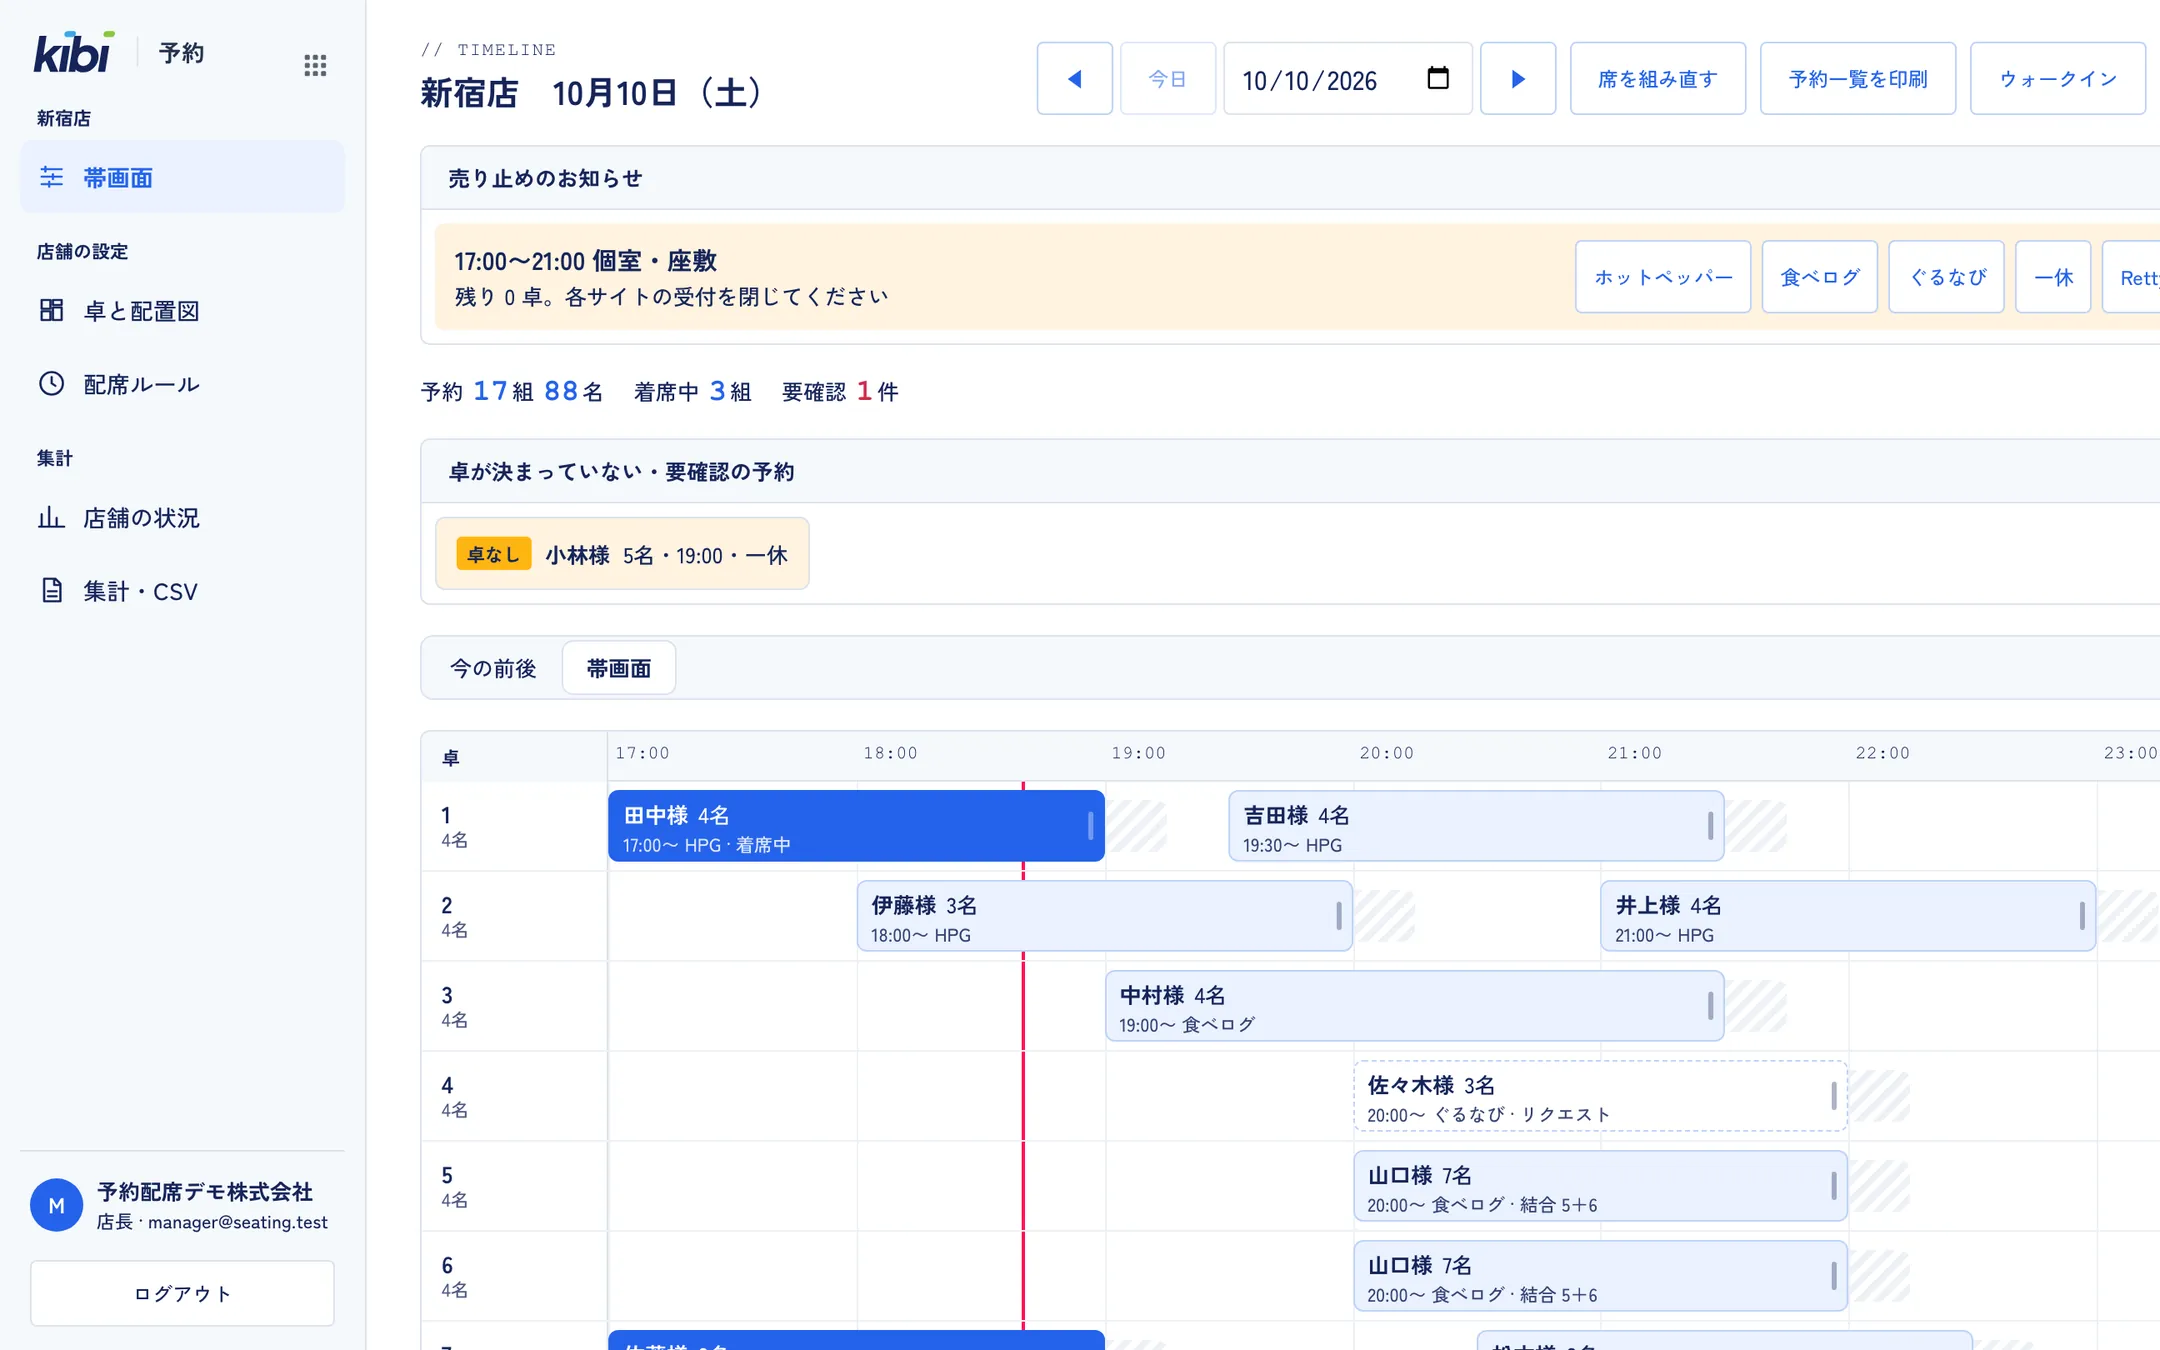Click the 一休 site button

pyautogui.click(x=2052, y=277)
